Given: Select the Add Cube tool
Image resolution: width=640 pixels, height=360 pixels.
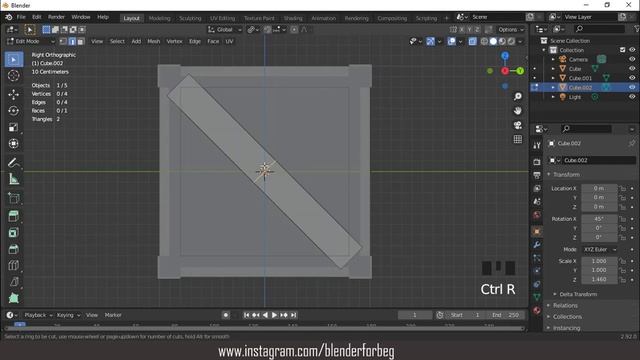Looking at the screenshot, I should 14,198.
